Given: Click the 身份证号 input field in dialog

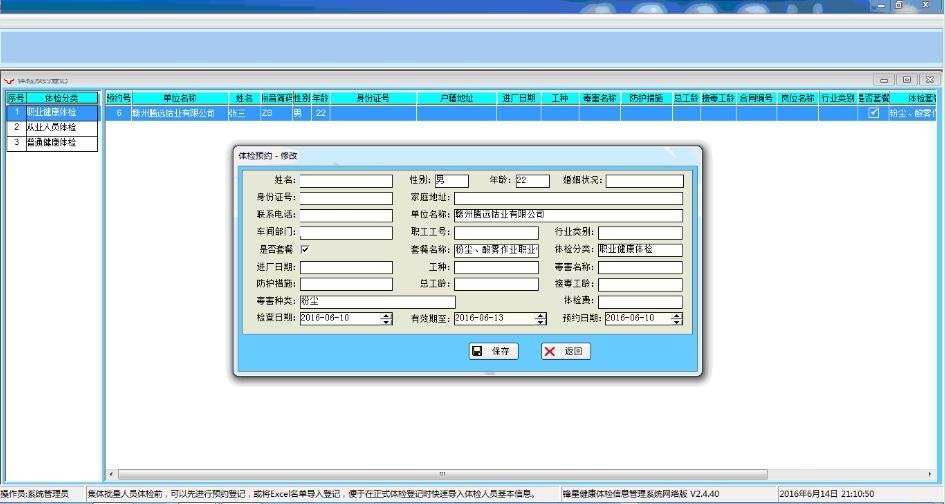Looking at the screenshot, I should pos(346,198).
